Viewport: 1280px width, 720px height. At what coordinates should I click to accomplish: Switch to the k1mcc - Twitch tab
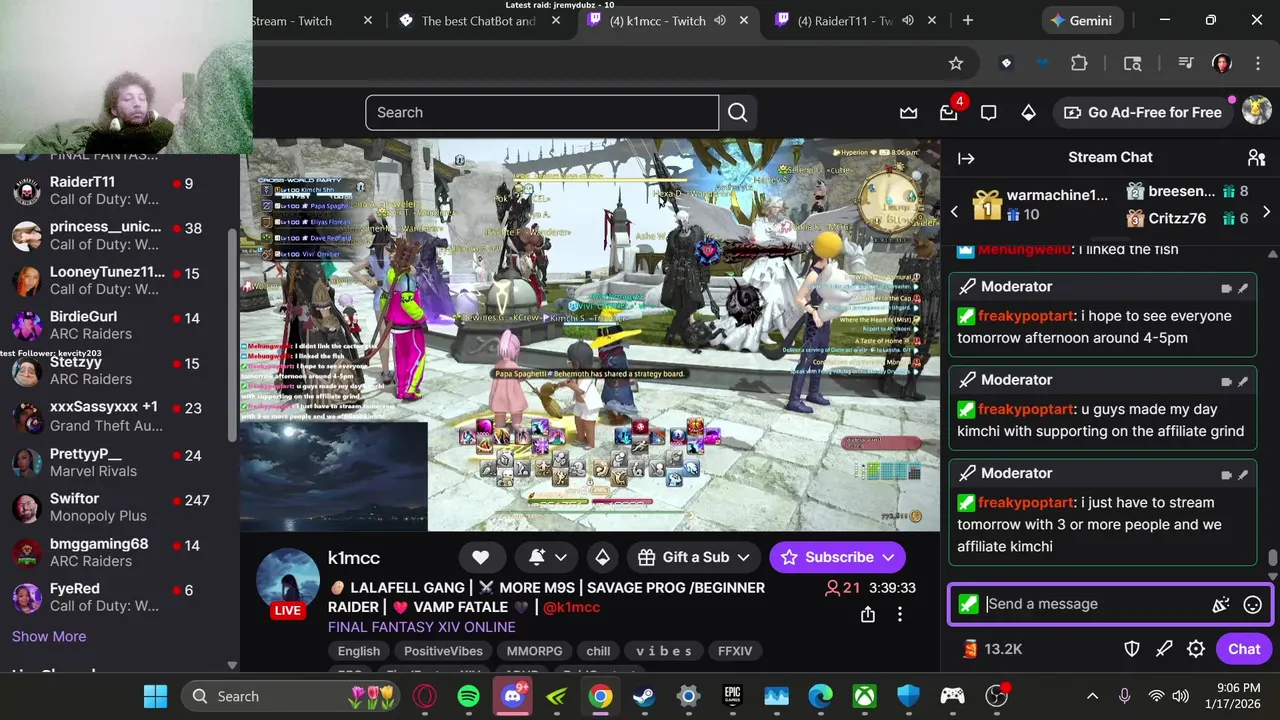667,21
